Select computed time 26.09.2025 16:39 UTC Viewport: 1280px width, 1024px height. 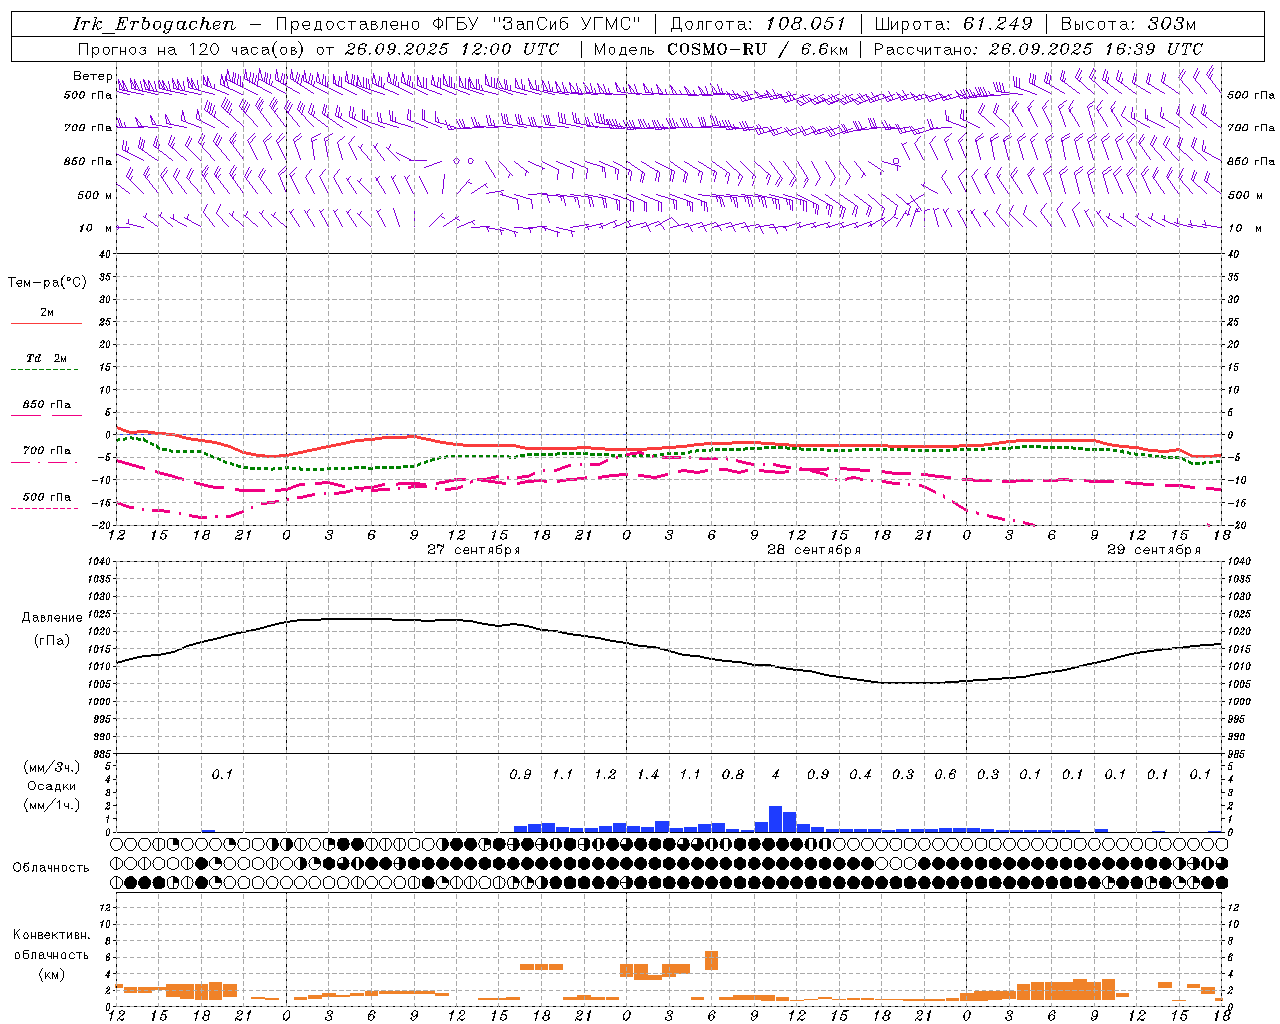pos(1096,49)
